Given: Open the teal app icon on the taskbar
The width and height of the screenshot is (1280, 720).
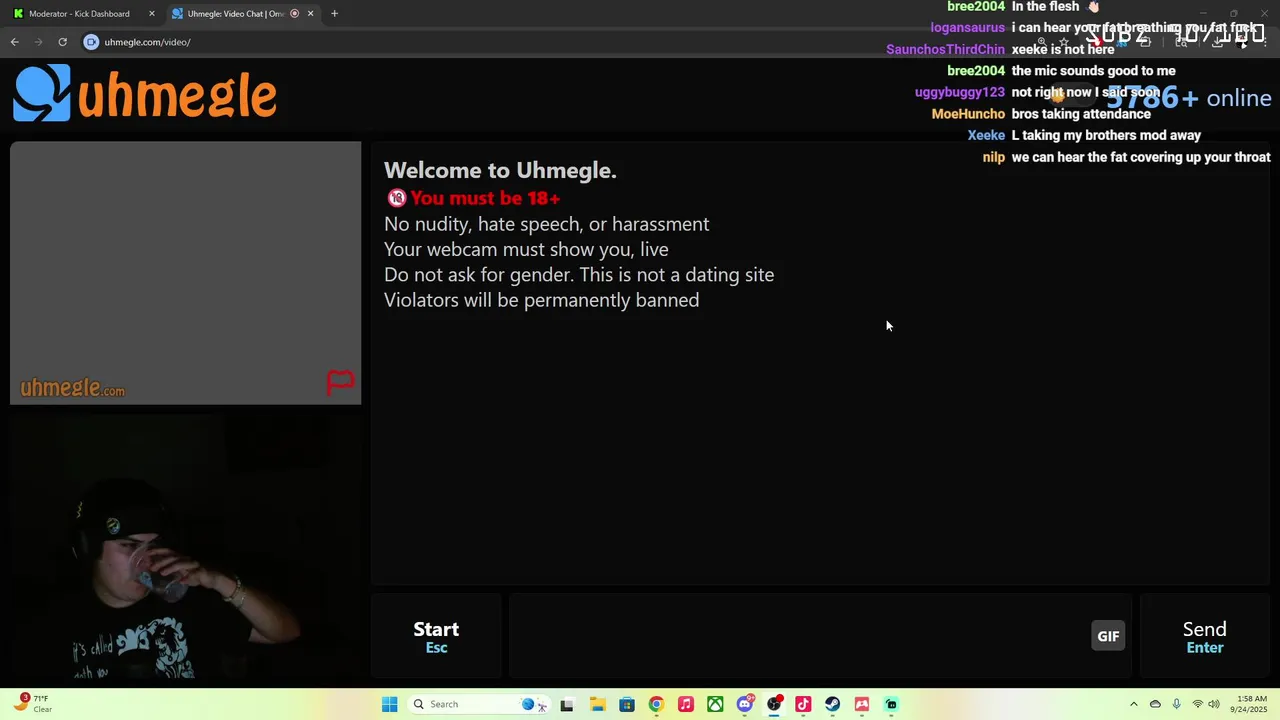Looking at the screenshot, I should pos(891,704).
